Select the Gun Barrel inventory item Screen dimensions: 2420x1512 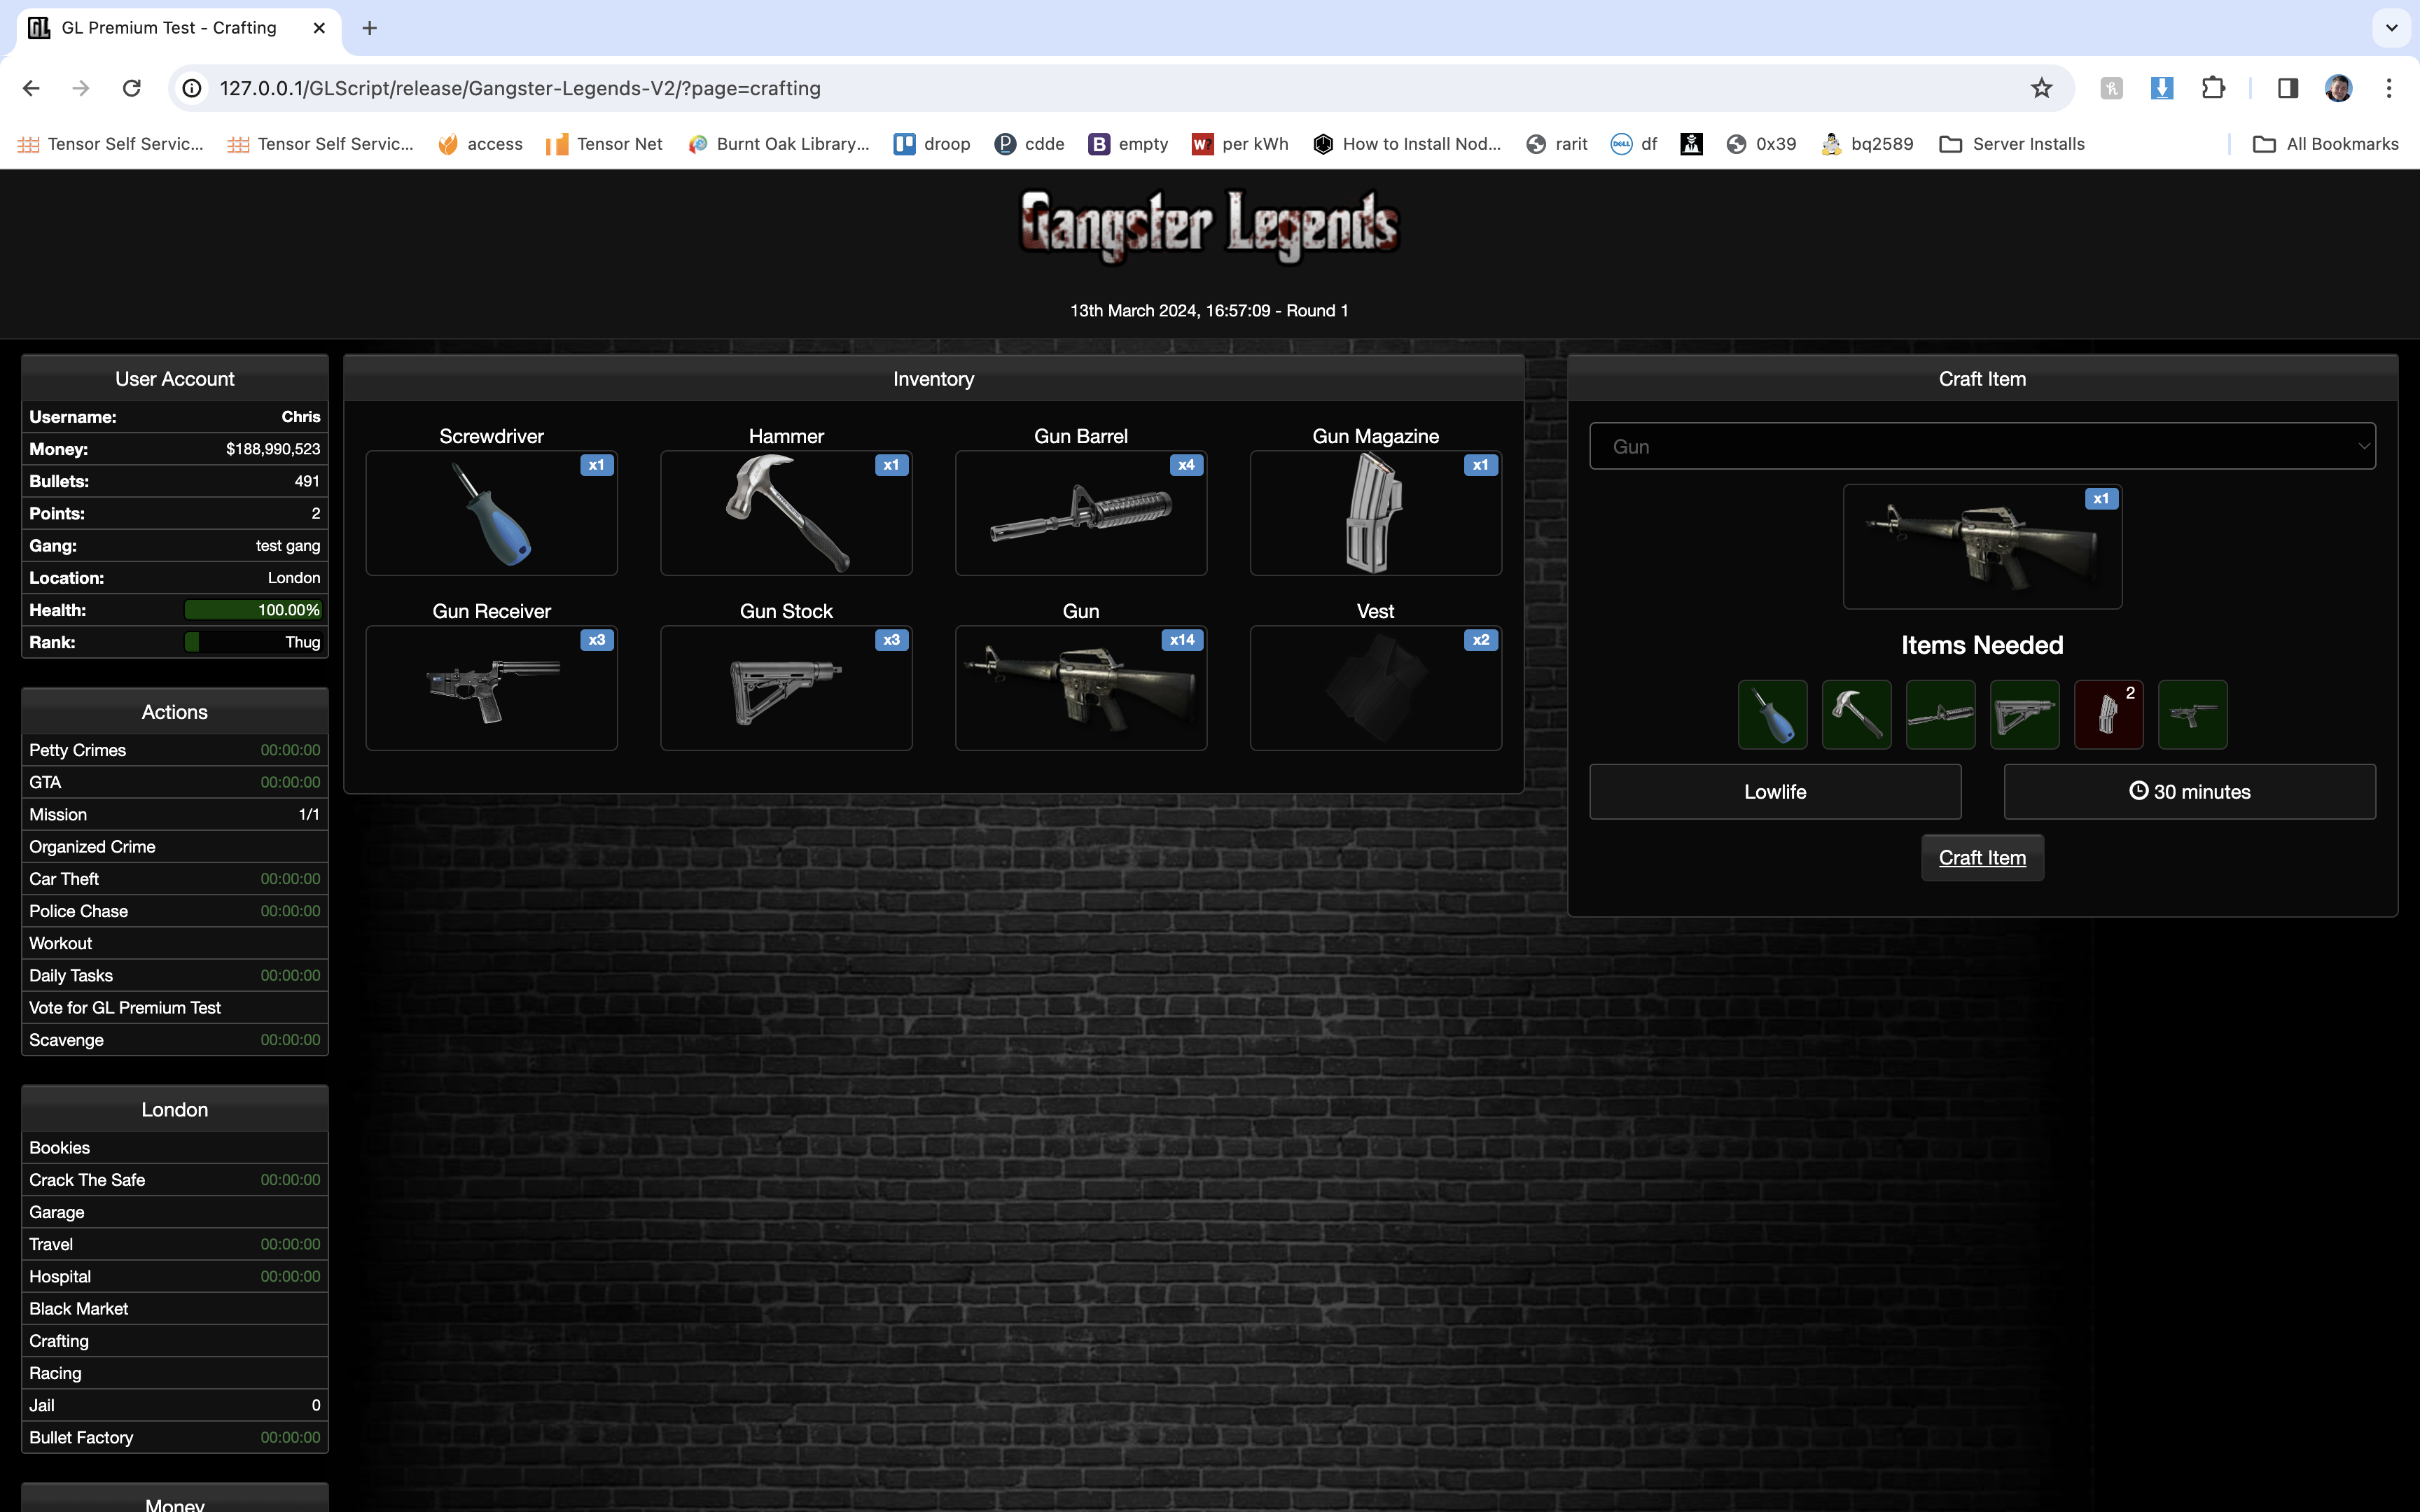click(x=1080, y=513)
